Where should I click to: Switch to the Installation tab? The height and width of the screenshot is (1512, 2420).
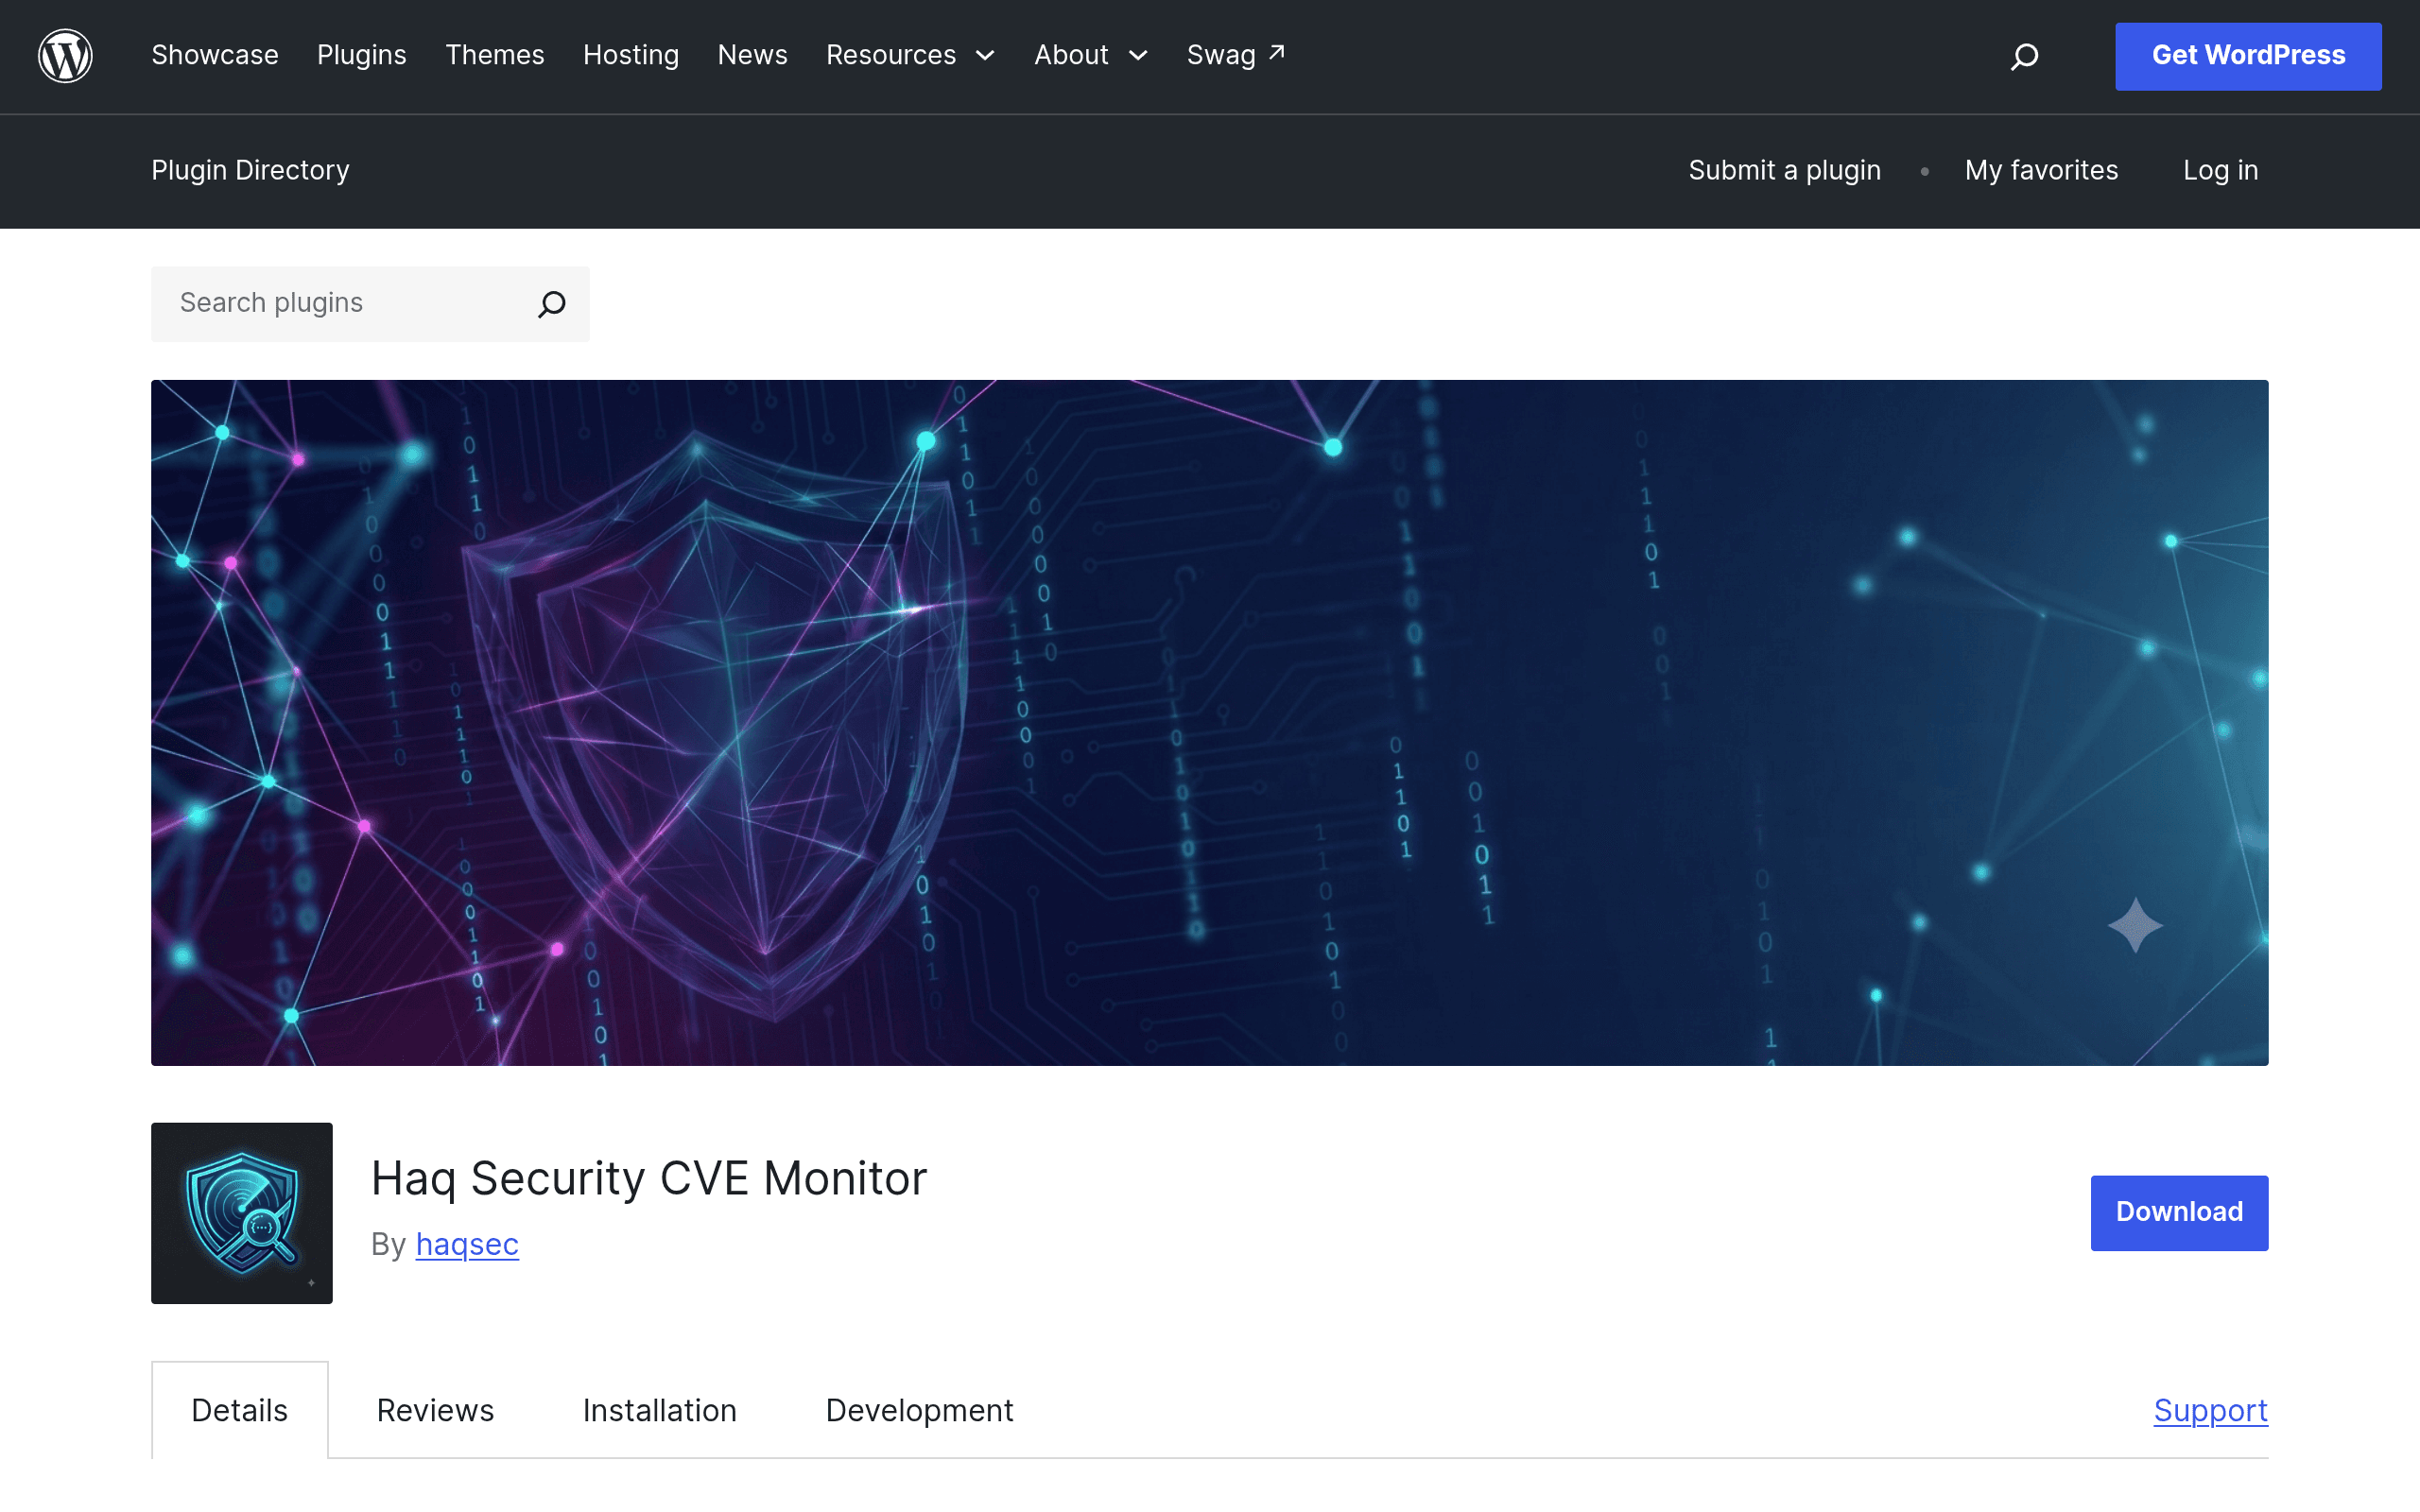pos(660,1410)
